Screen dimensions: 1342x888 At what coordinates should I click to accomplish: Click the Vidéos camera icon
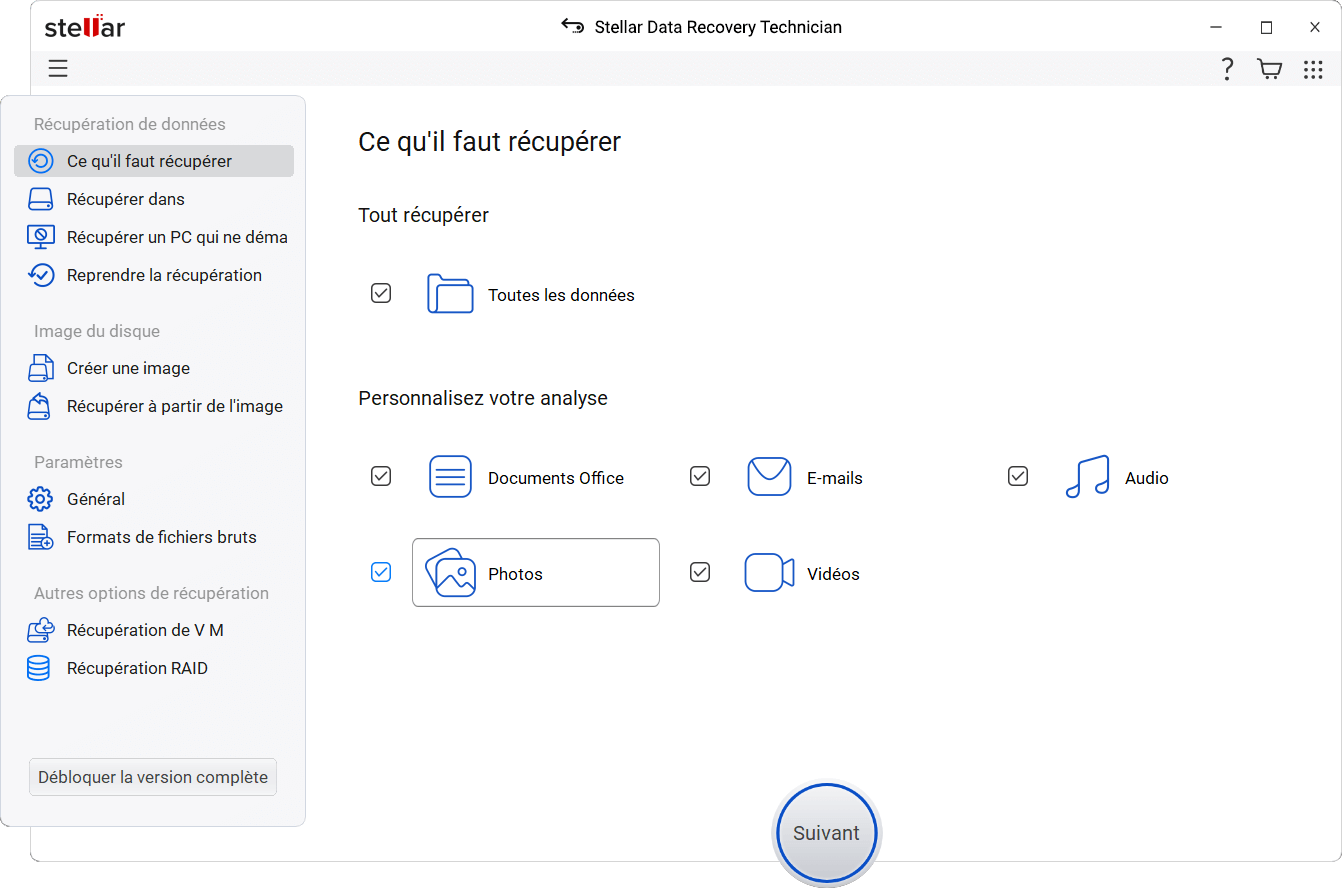pos(769,573)
